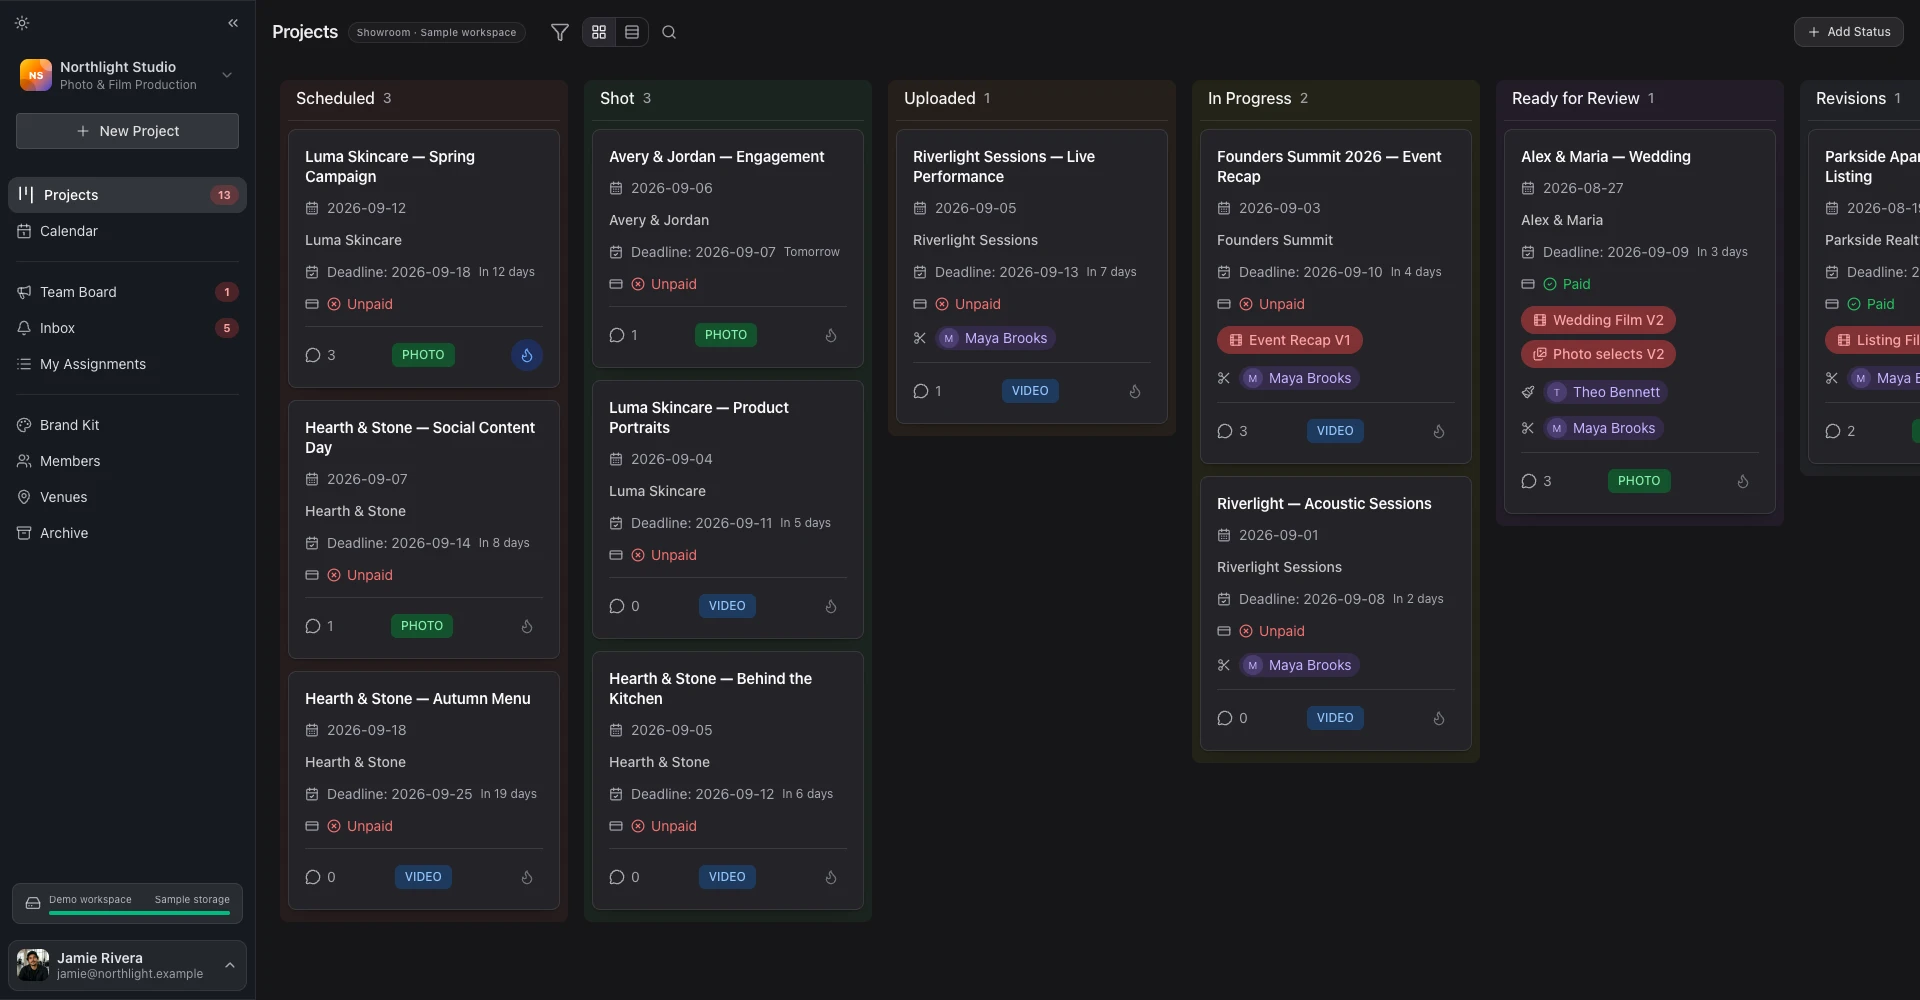
Task: Toggle flame icon on Avery & Jordan Engagement card
Action: click(831, 335)
